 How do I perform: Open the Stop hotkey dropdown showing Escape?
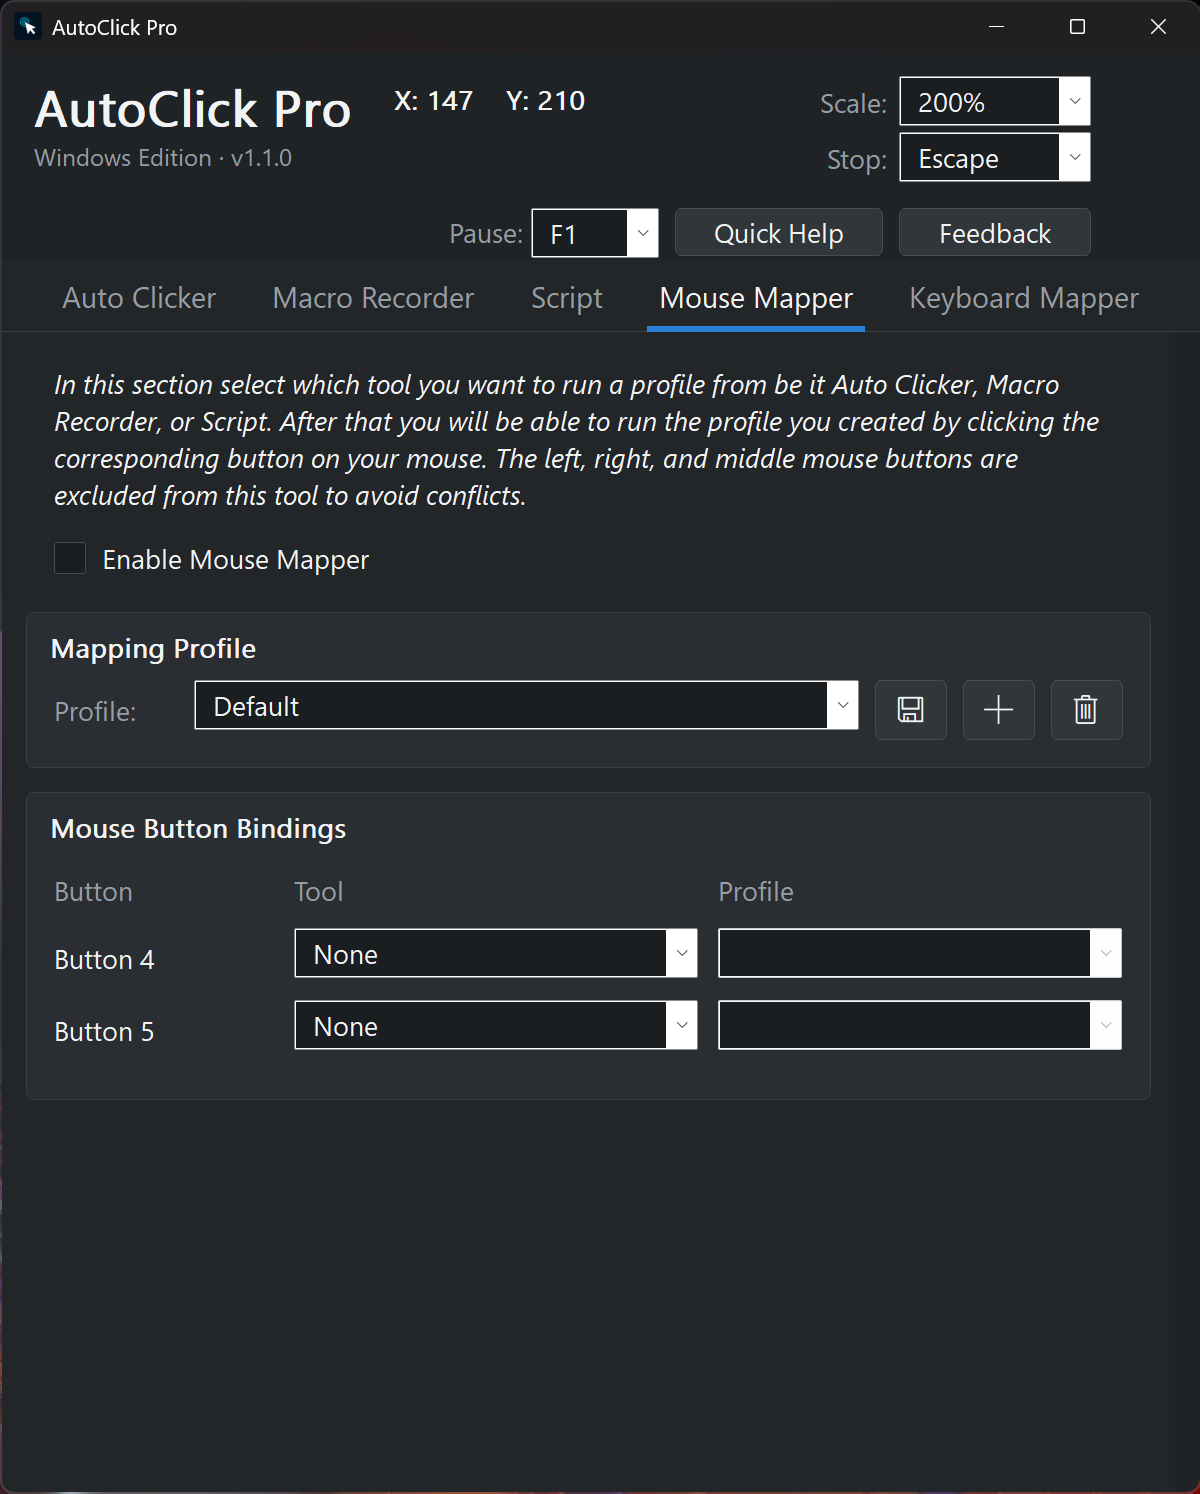(x=995, y=157)
